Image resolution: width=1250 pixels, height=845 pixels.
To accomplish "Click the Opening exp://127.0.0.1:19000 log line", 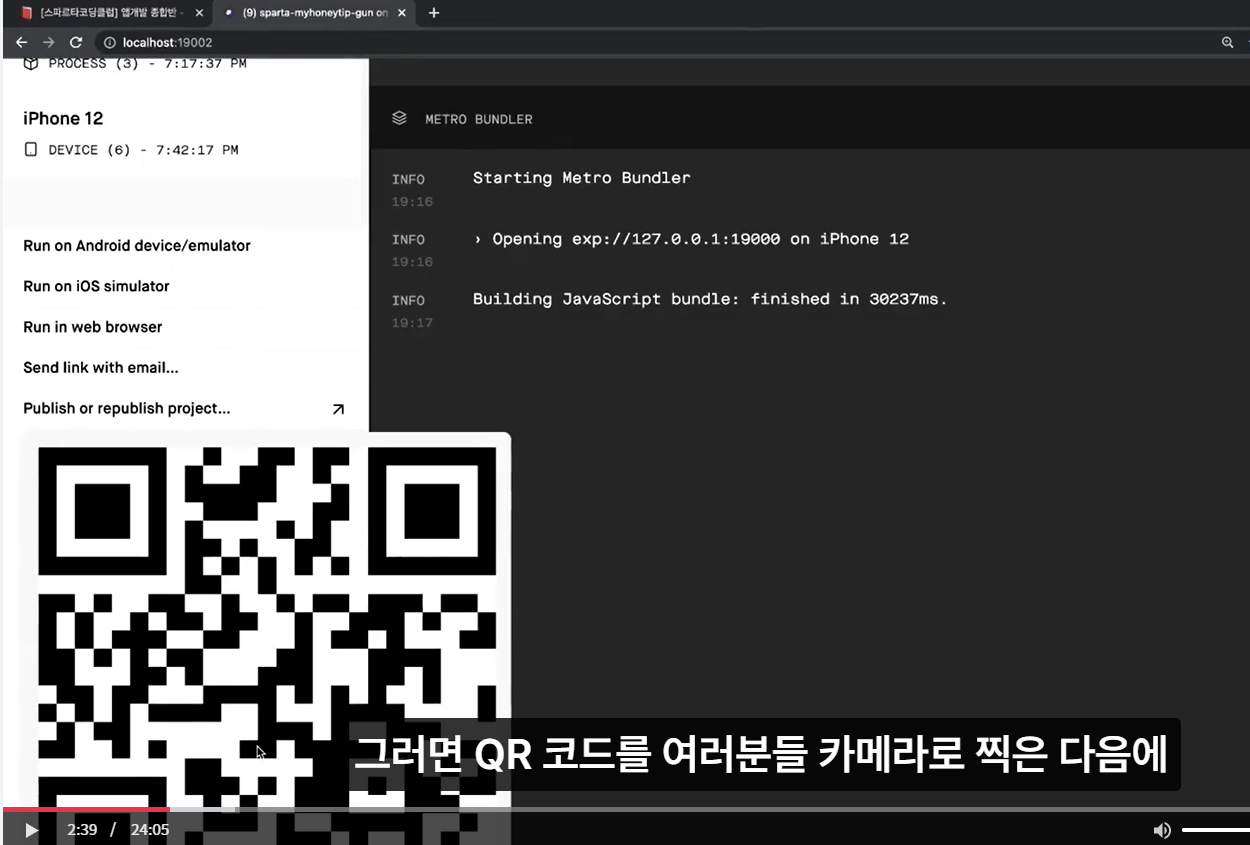I will click(x=691, y=239).
